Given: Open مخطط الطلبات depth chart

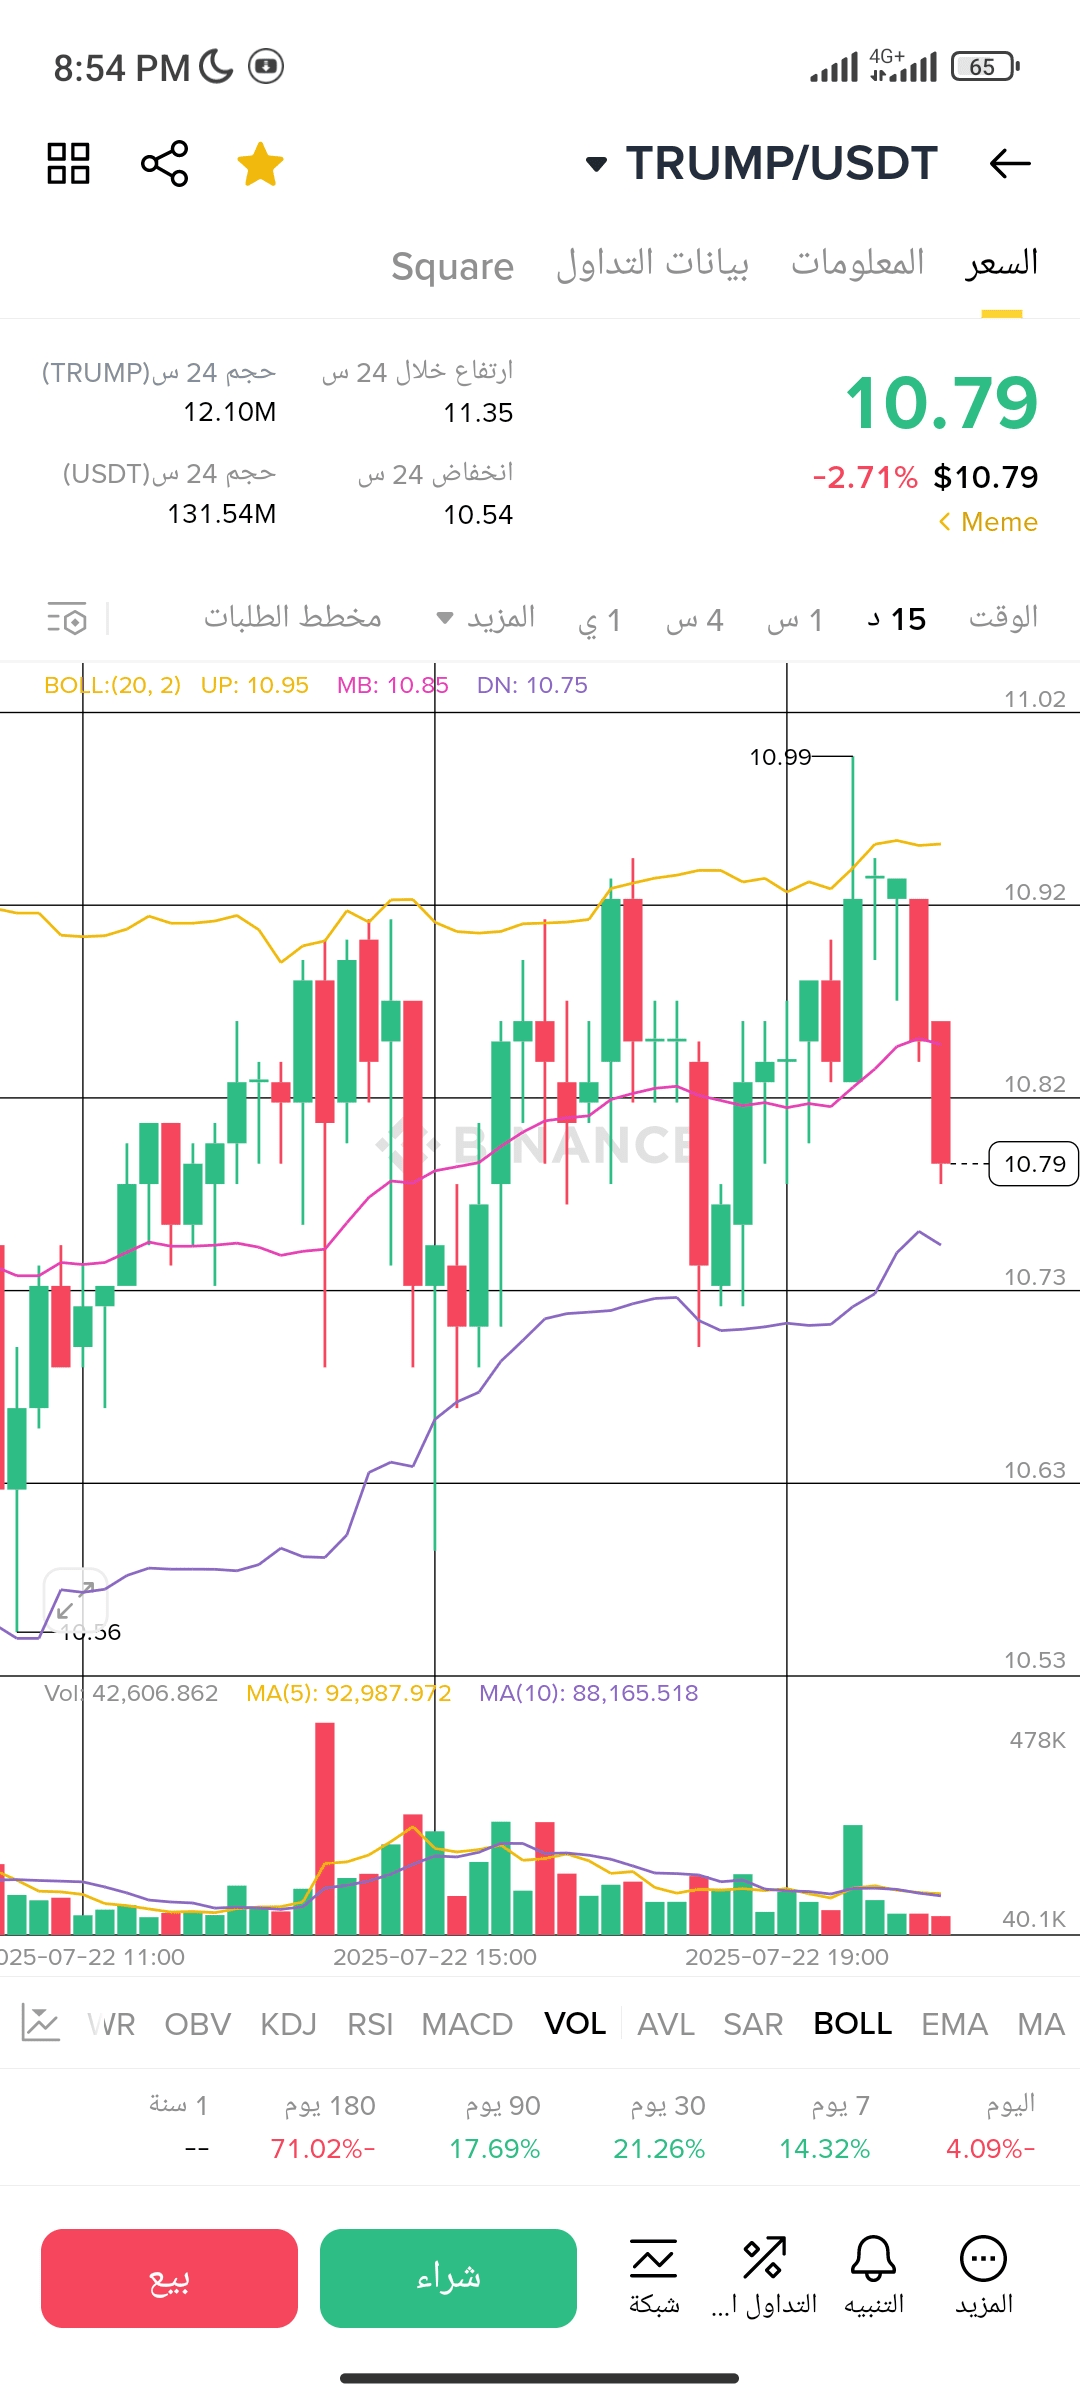Looking at the screenshot, I should click(293, 617).
